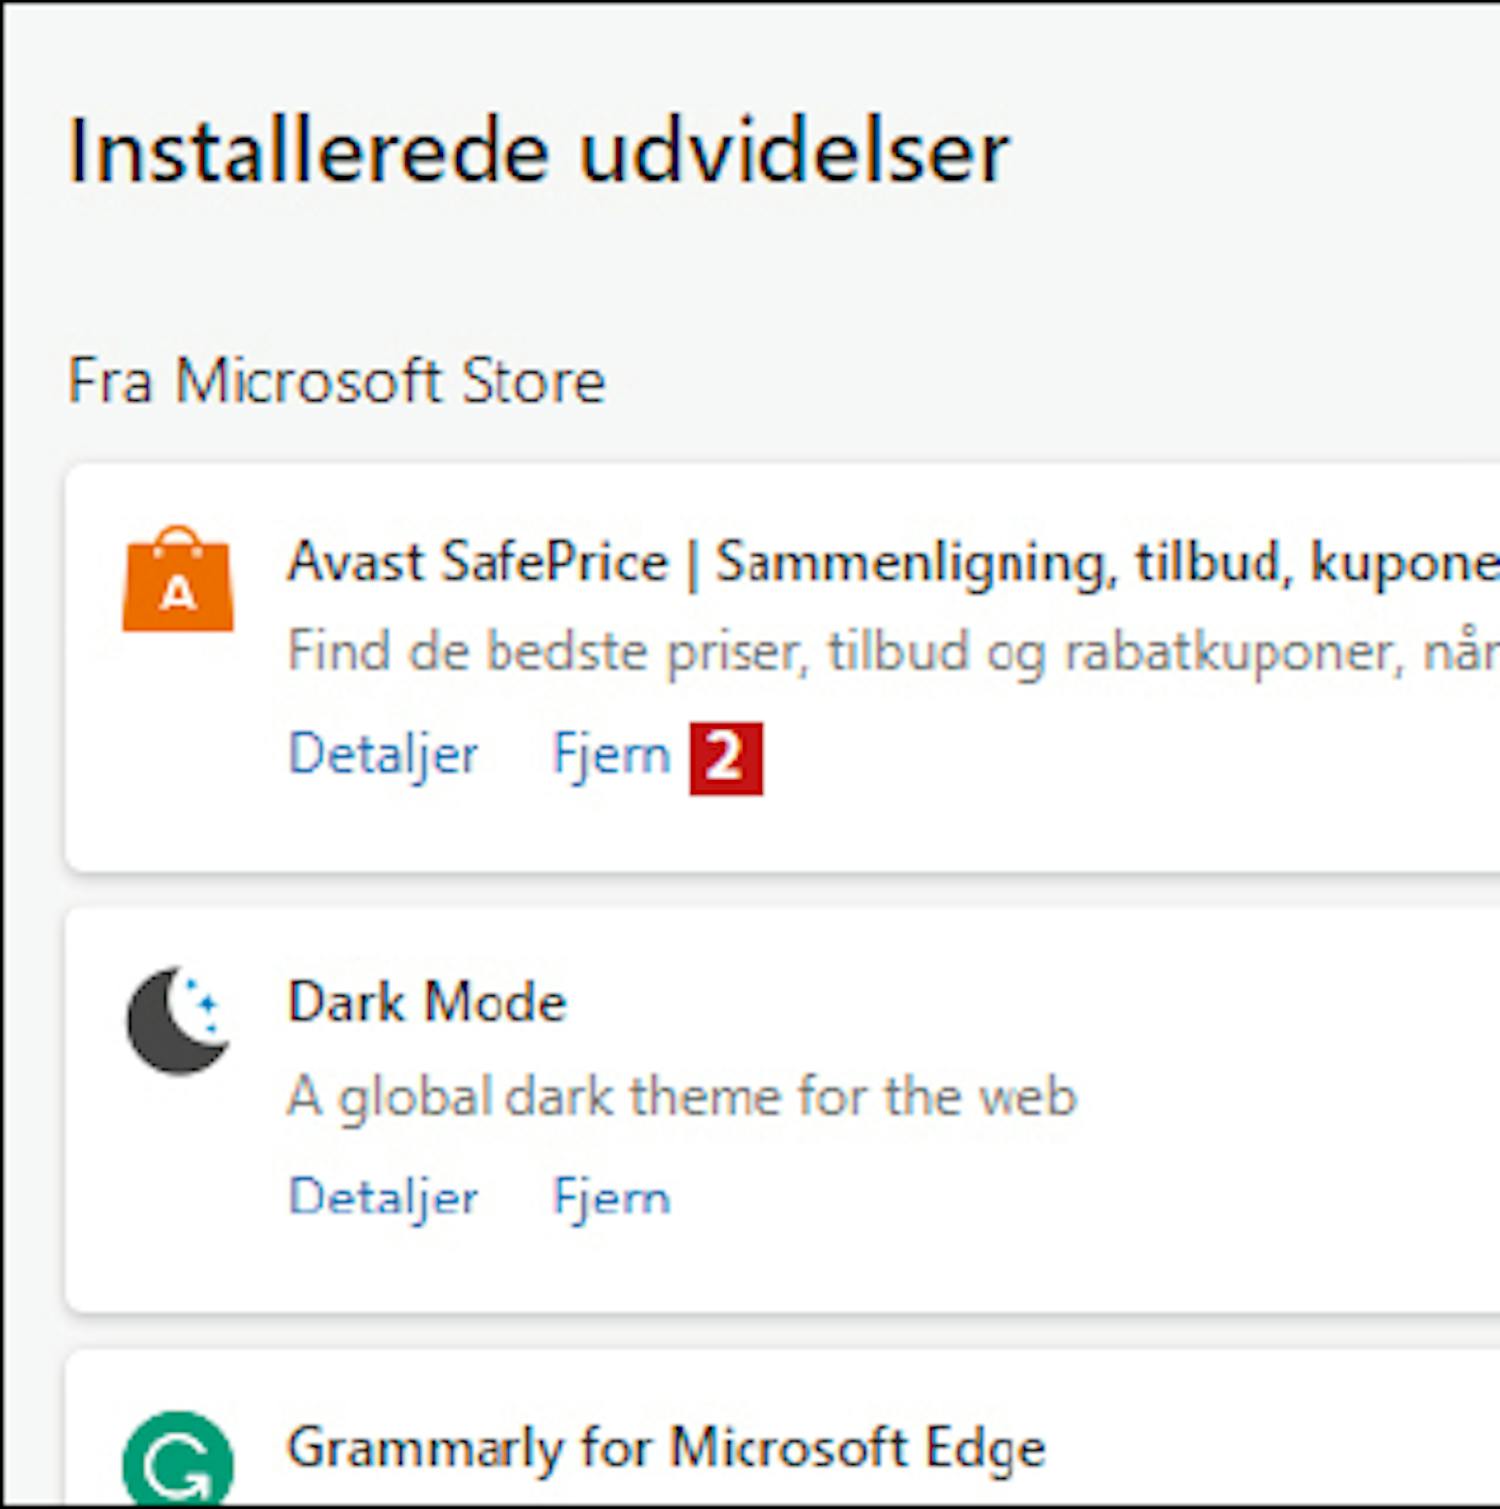
Task: Click the Dark Mode moon icon
Action: [x=178, y=1020]
